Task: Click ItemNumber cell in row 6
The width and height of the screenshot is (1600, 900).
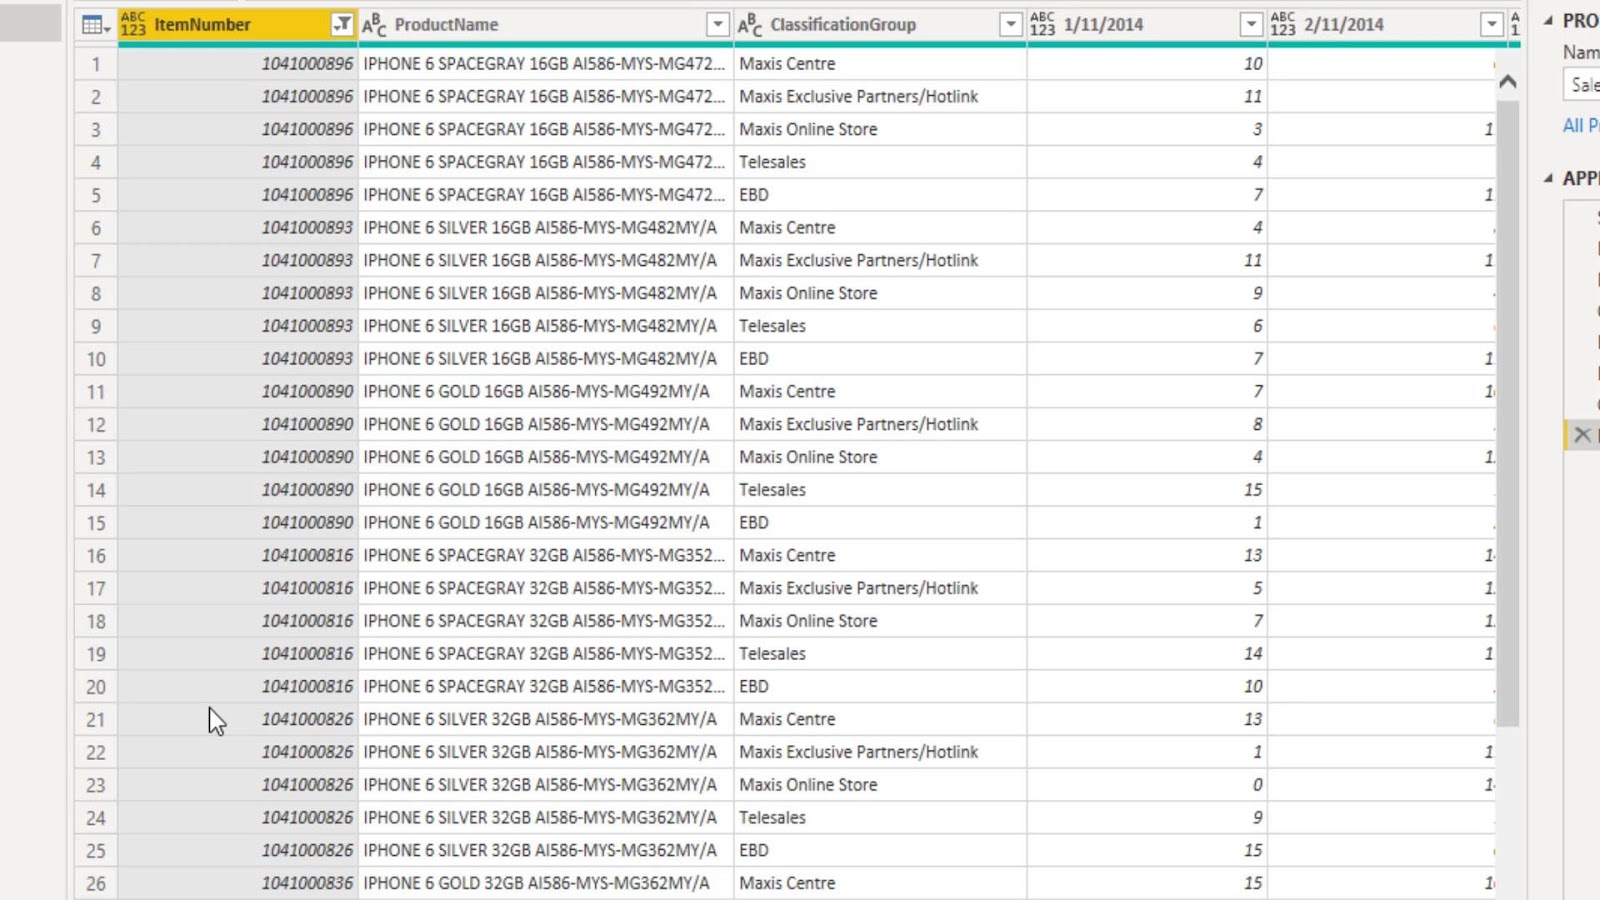Action: pos(238,228)
